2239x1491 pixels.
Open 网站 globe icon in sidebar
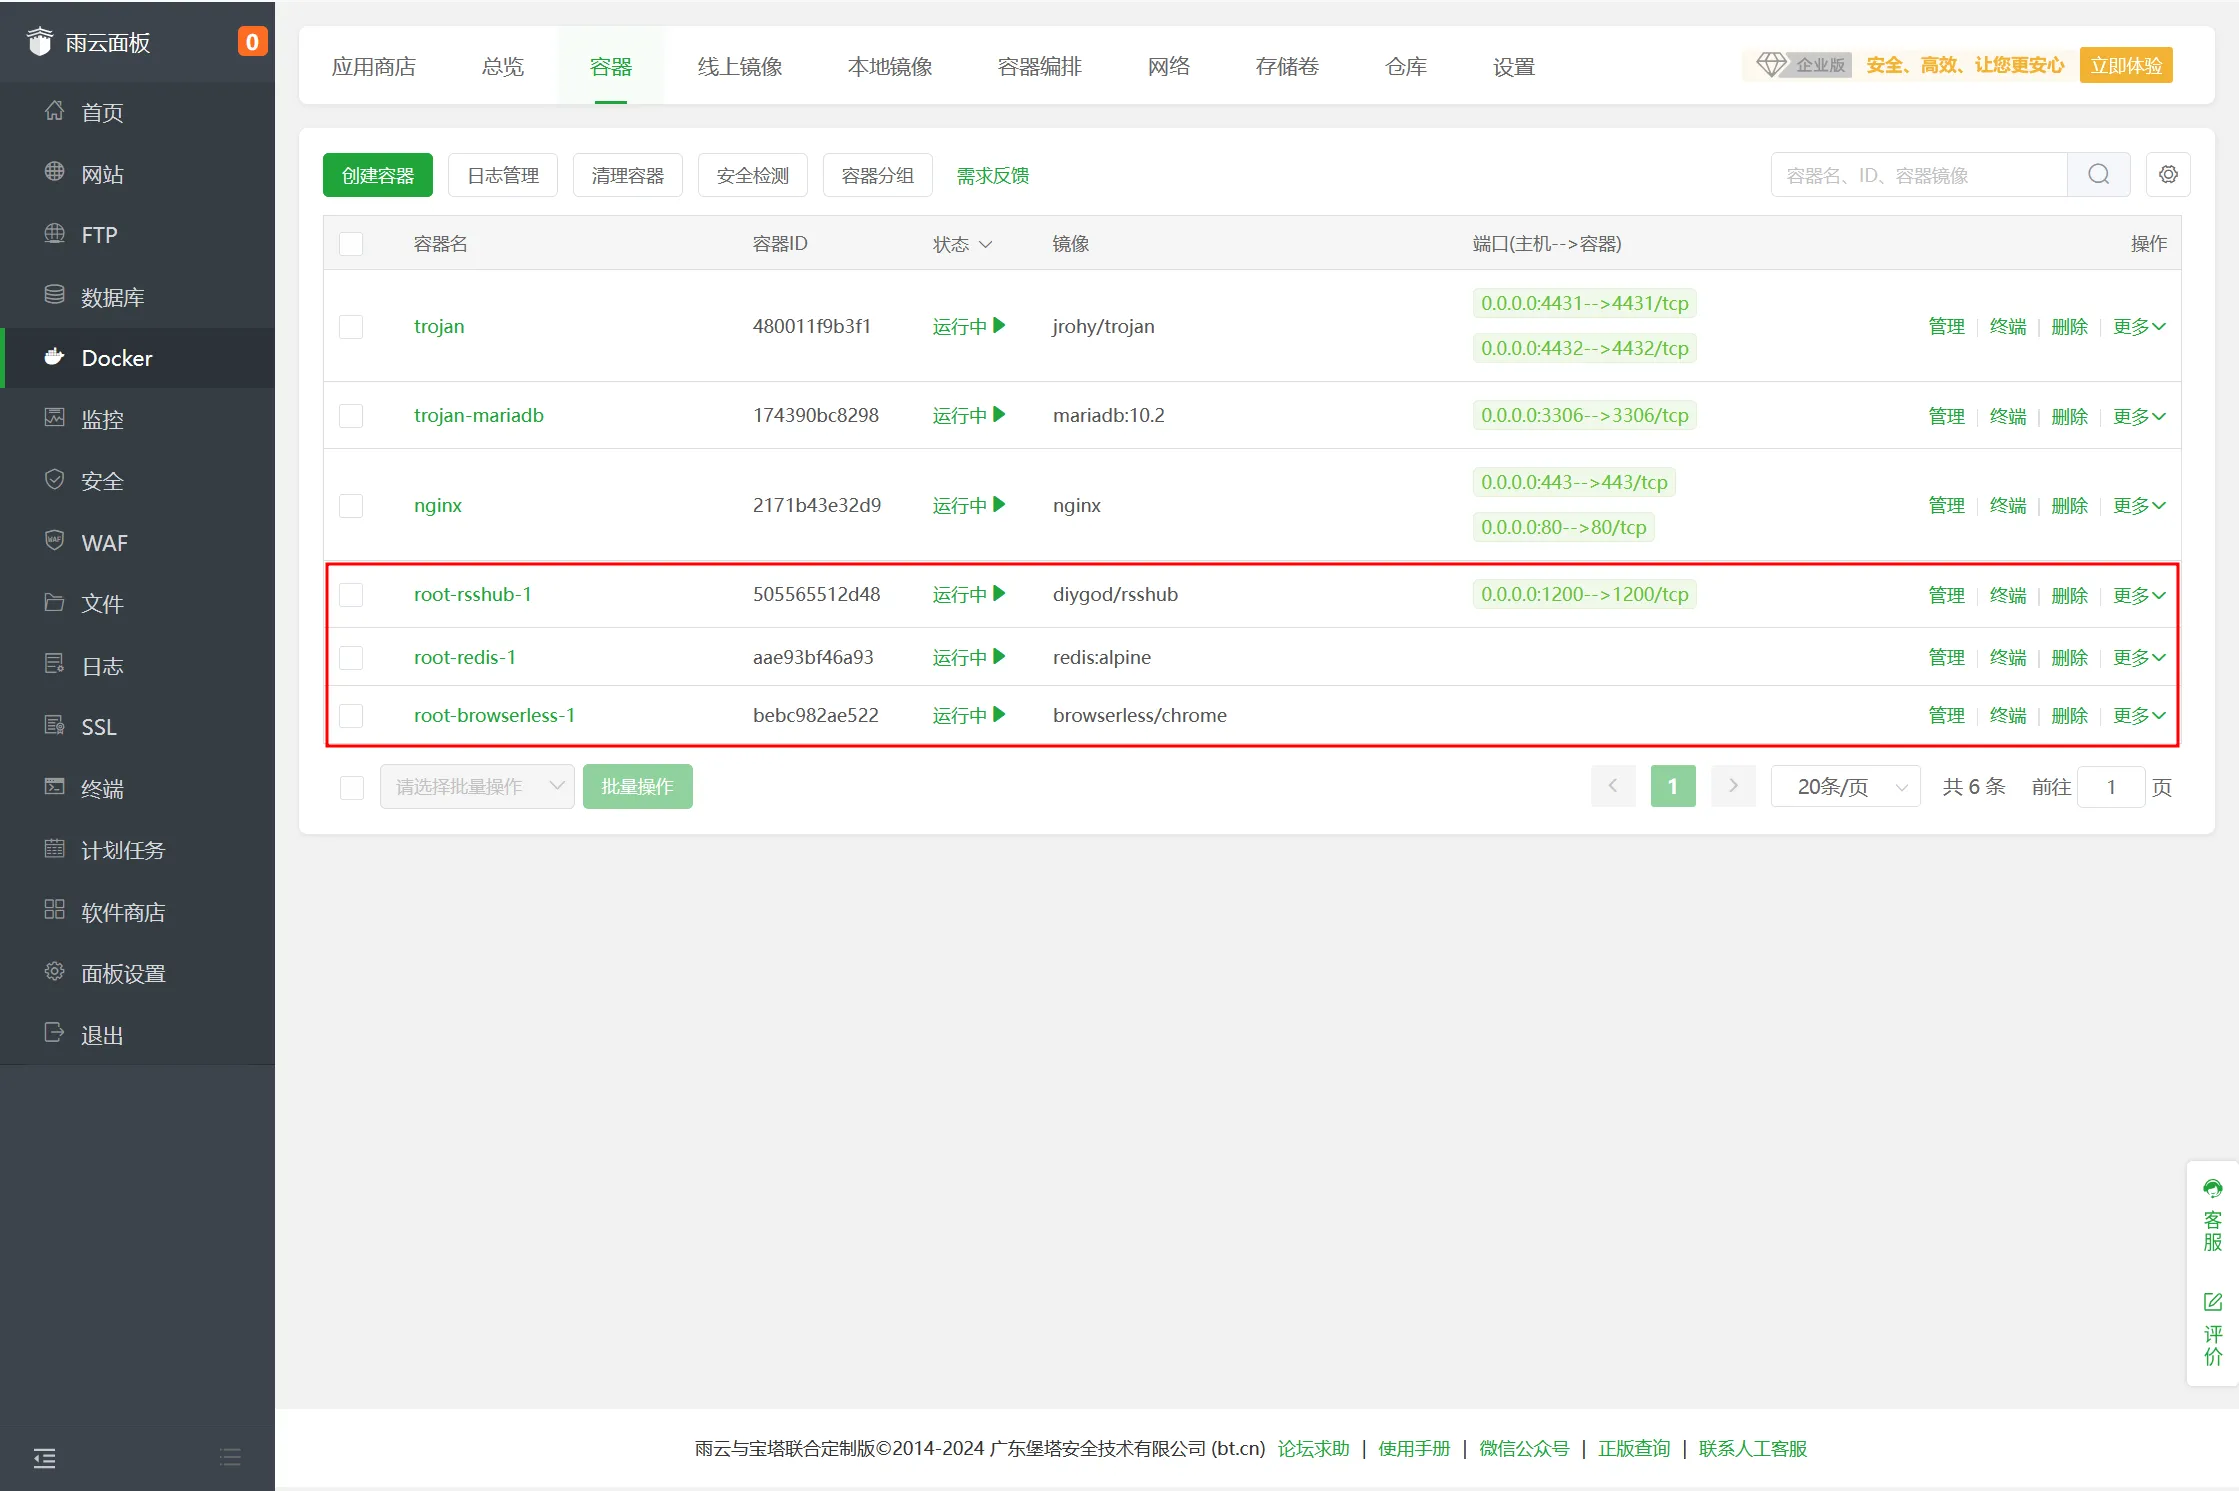55,172
